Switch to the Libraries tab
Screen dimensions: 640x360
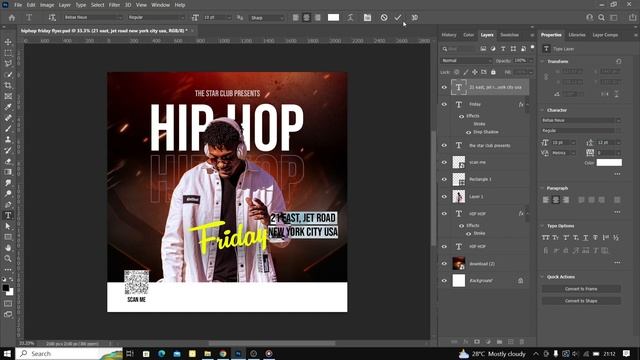[x=577, y=35]
